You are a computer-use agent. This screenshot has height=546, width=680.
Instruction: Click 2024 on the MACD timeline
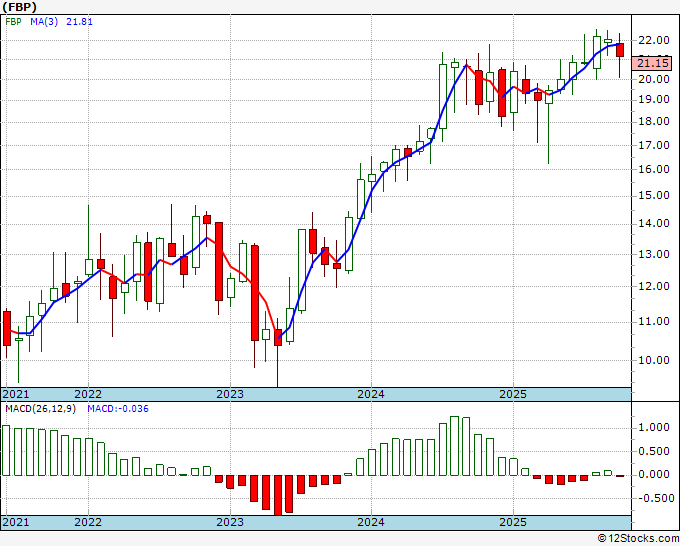(371, 522)
